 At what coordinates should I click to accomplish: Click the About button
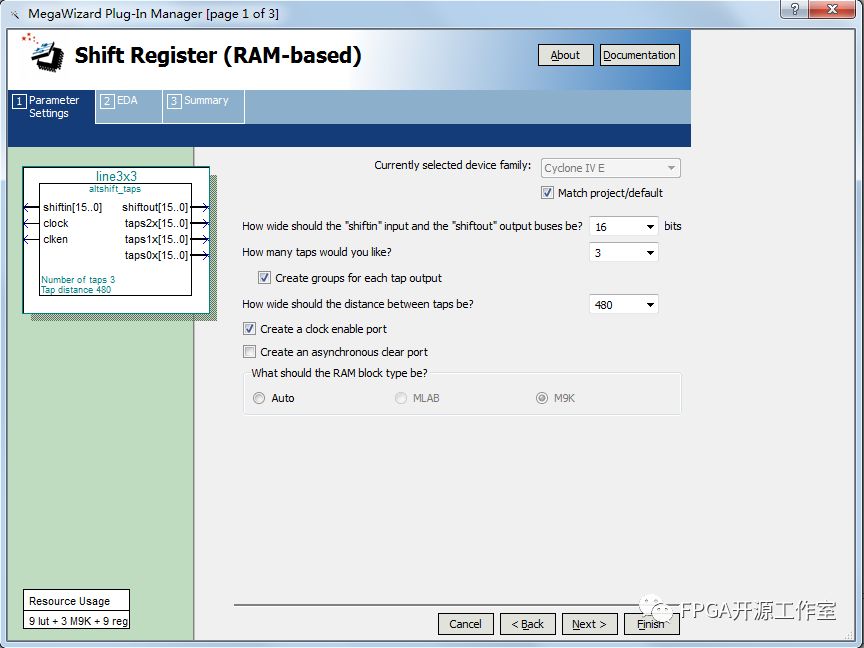[565, 55]
